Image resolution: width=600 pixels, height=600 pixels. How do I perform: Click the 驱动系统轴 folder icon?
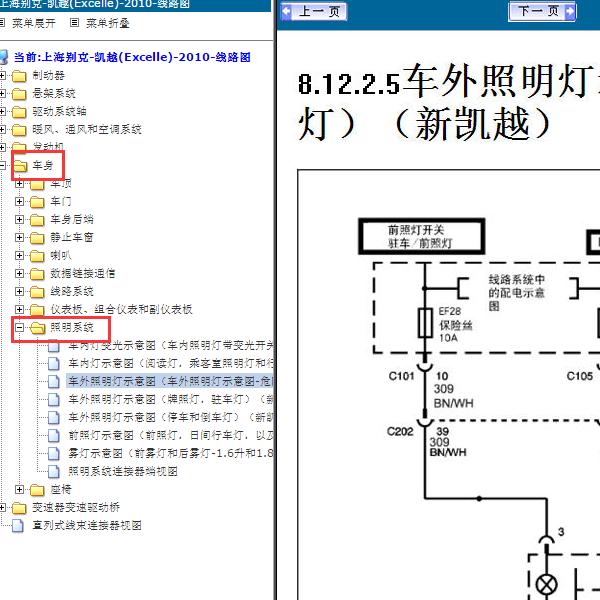click(19, 112)
